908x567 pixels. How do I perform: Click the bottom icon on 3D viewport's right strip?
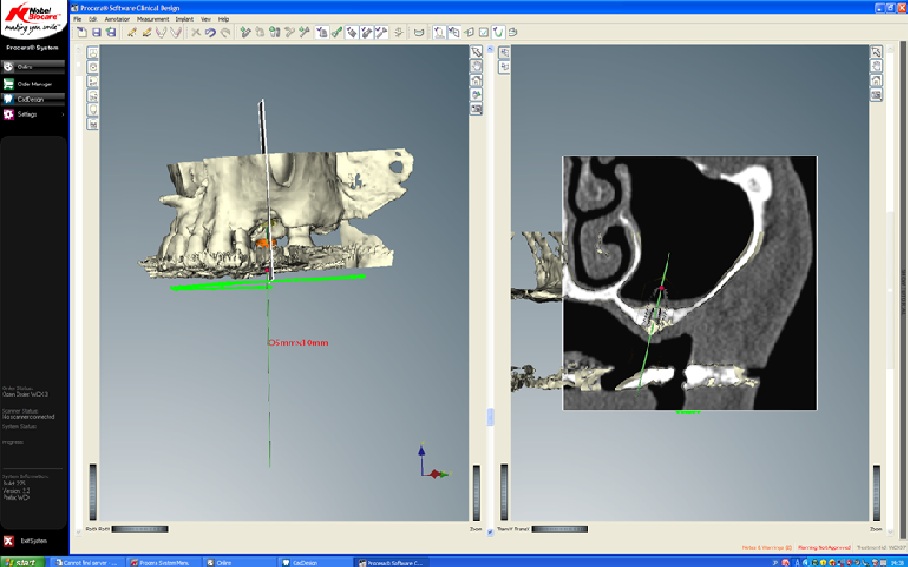point(476,108)
